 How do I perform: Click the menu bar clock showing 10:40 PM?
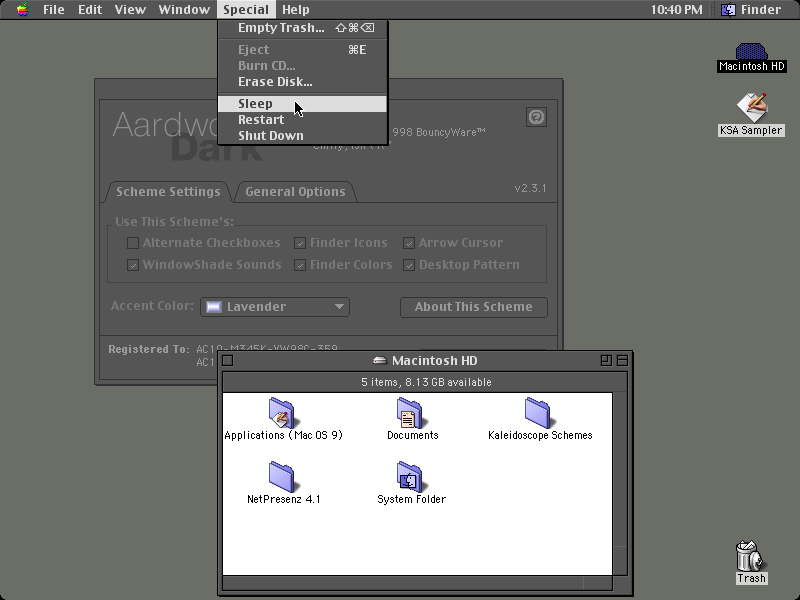click(x=677, y=10)
